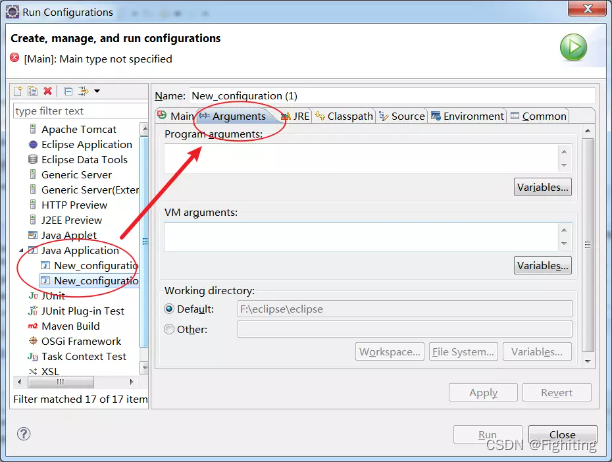Click the Eclipse Data Tools database icon
This screenshot has width=612, height=462.
33,160
